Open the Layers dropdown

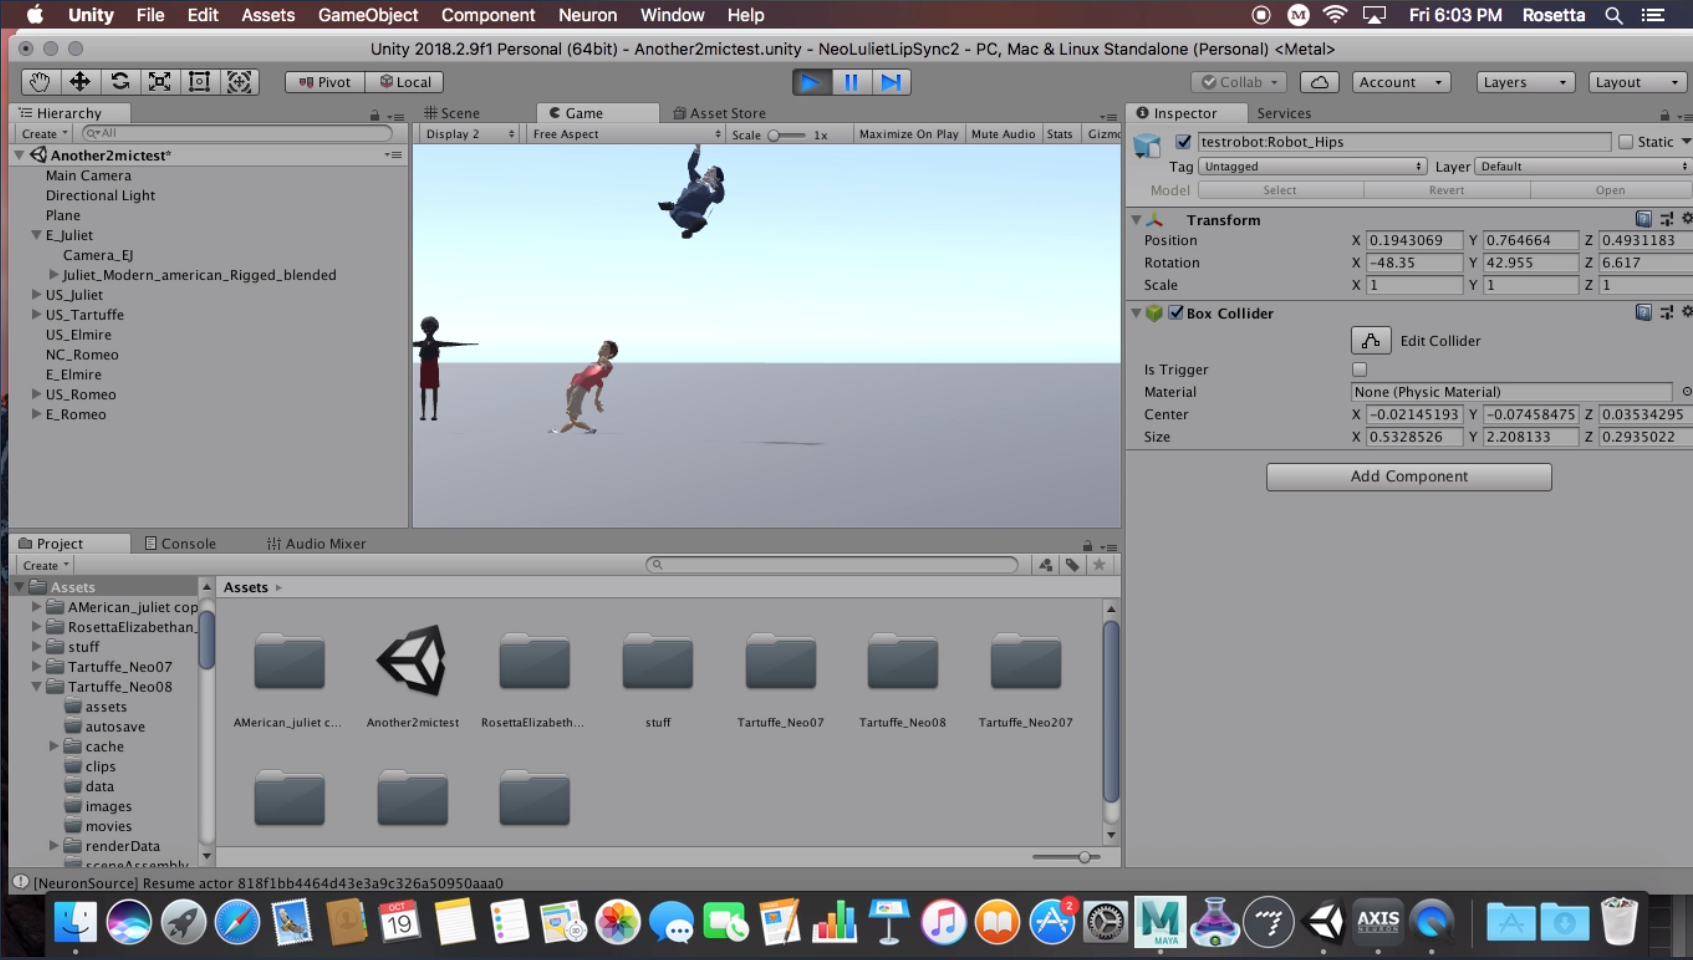[1526, 82]
